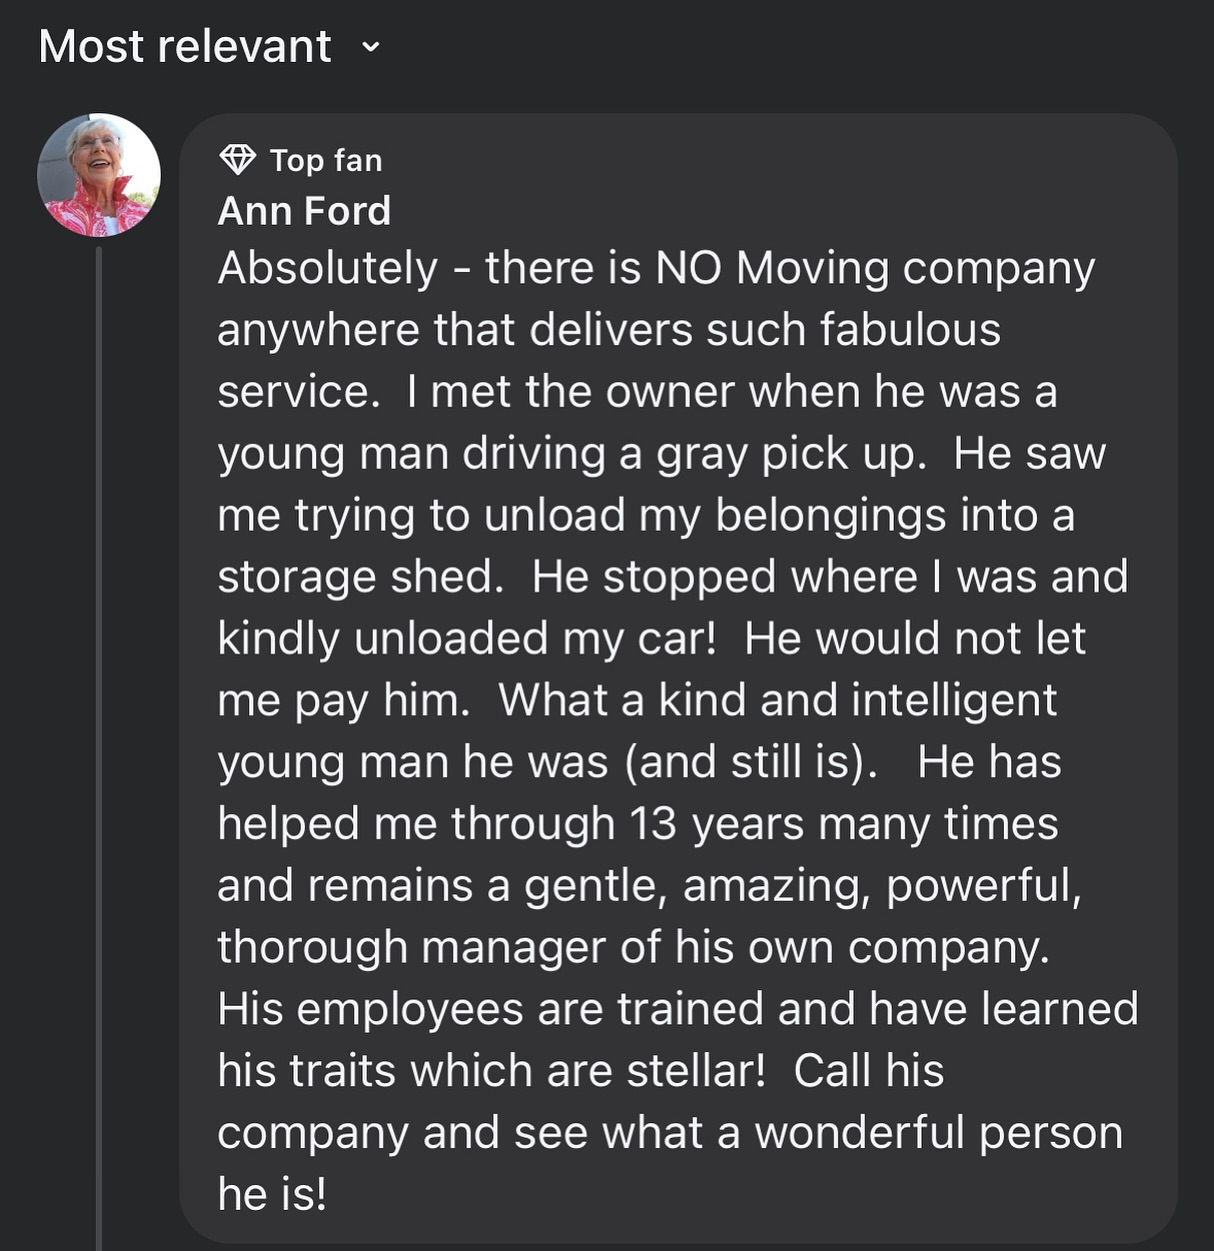Open the Most relevant sort dropdown
The height and width of the screenshot is (1251, 1214).
tap(185, 47)
